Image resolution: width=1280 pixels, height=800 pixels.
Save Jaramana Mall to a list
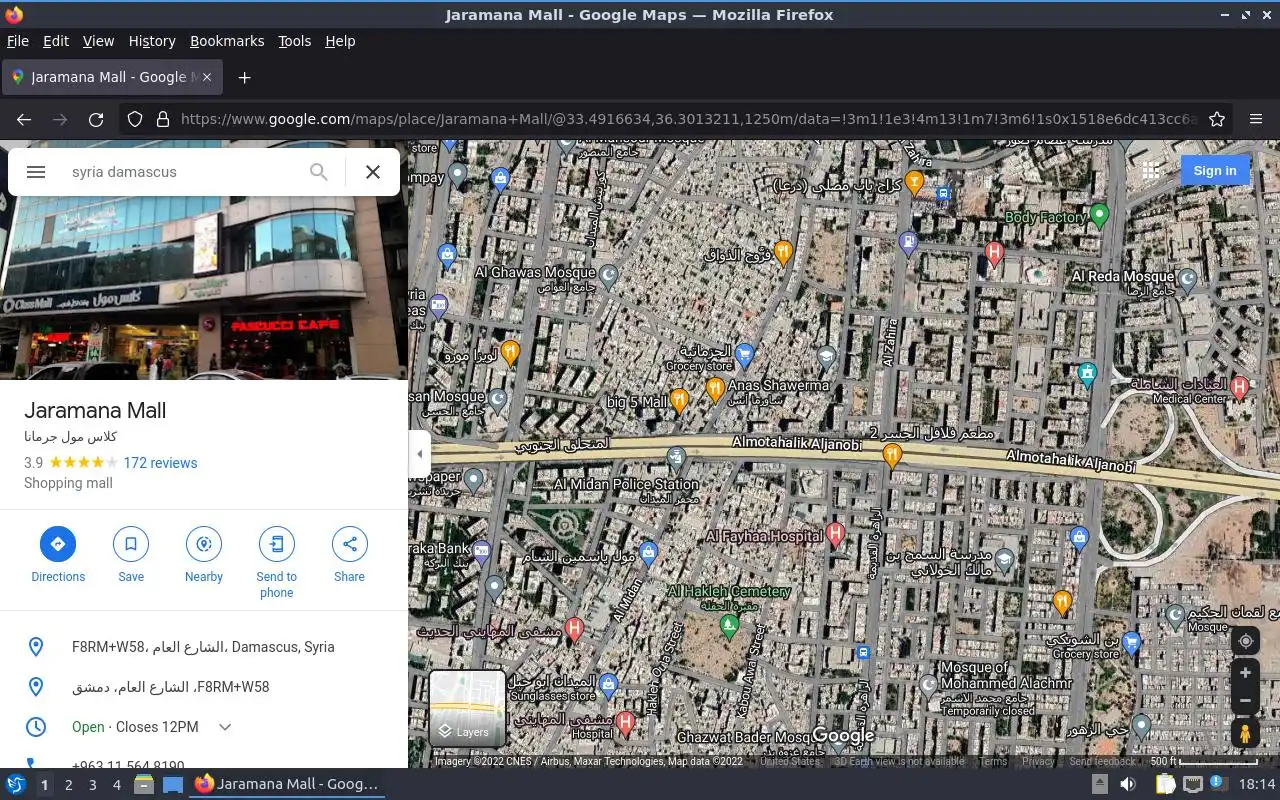tap(131, 555)
